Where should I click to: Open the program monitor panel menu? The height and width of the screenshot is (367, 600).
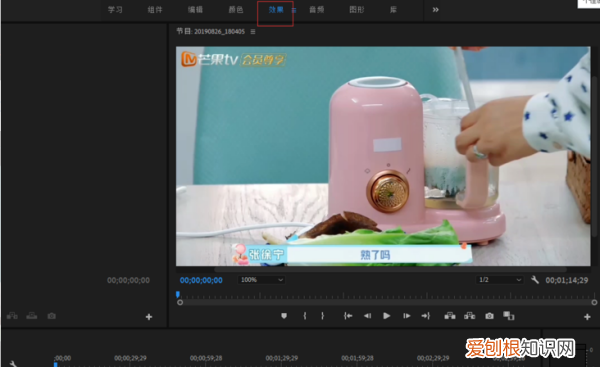point(253,32)
